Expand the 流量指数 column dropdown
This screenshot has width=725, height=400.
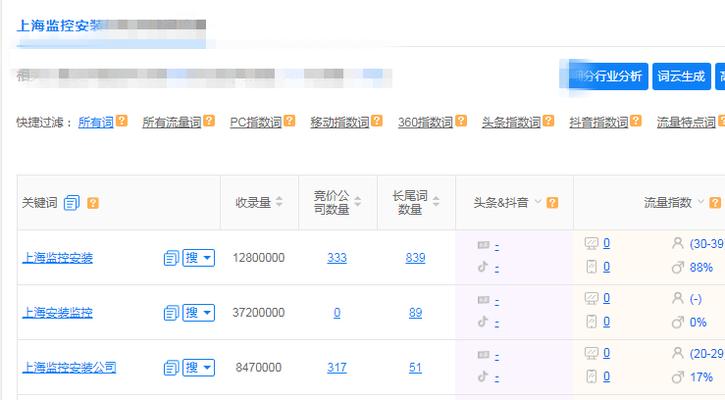tap(700, 202)
